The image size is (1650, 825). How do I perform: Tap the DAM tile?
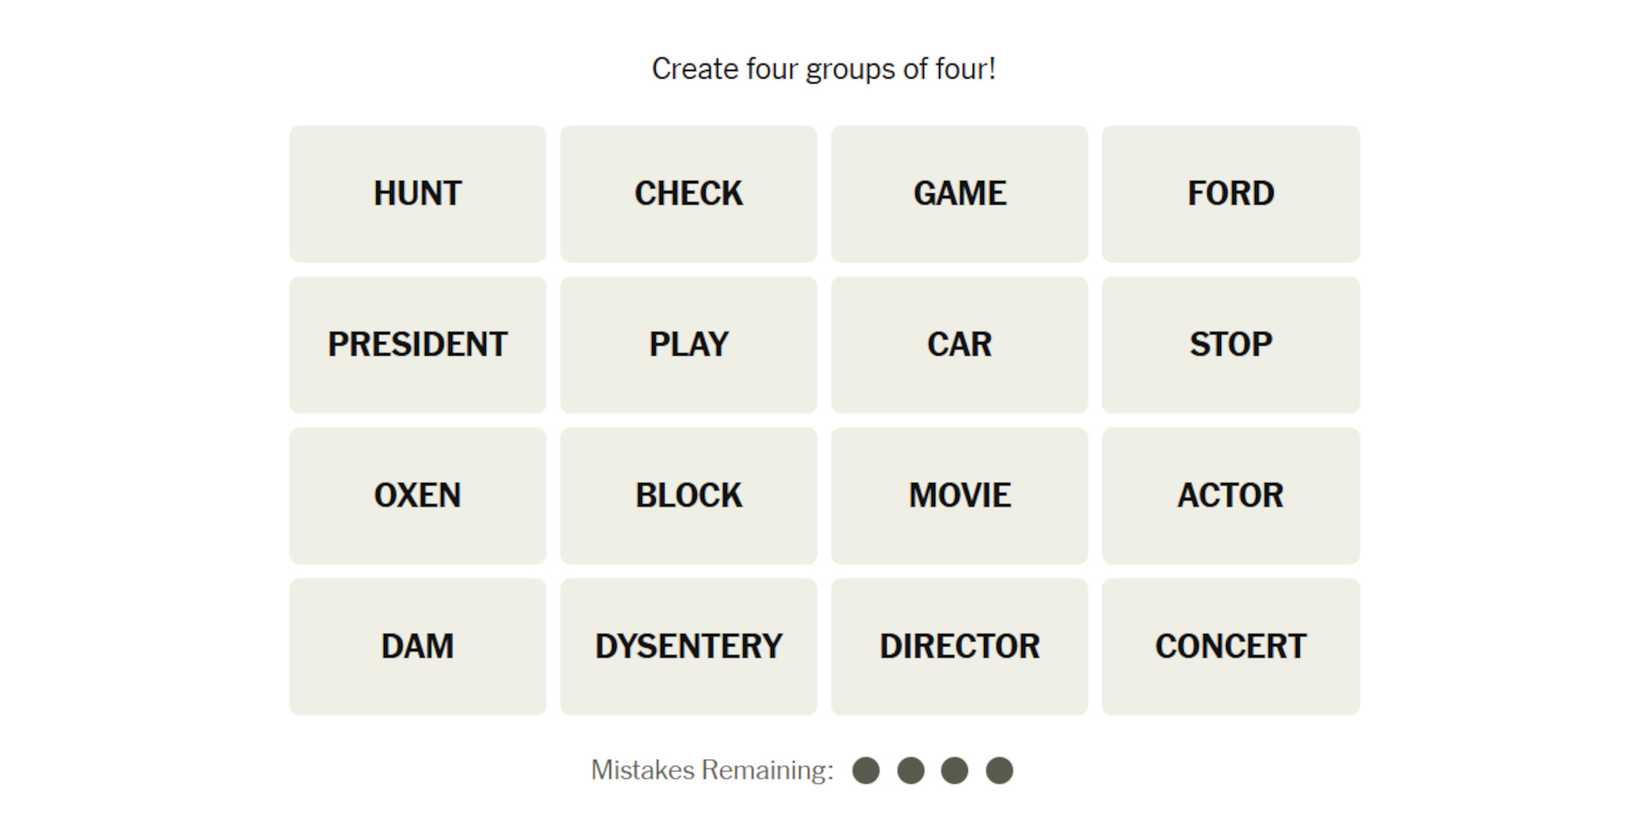pyautogui.click(x=418, y=647)
